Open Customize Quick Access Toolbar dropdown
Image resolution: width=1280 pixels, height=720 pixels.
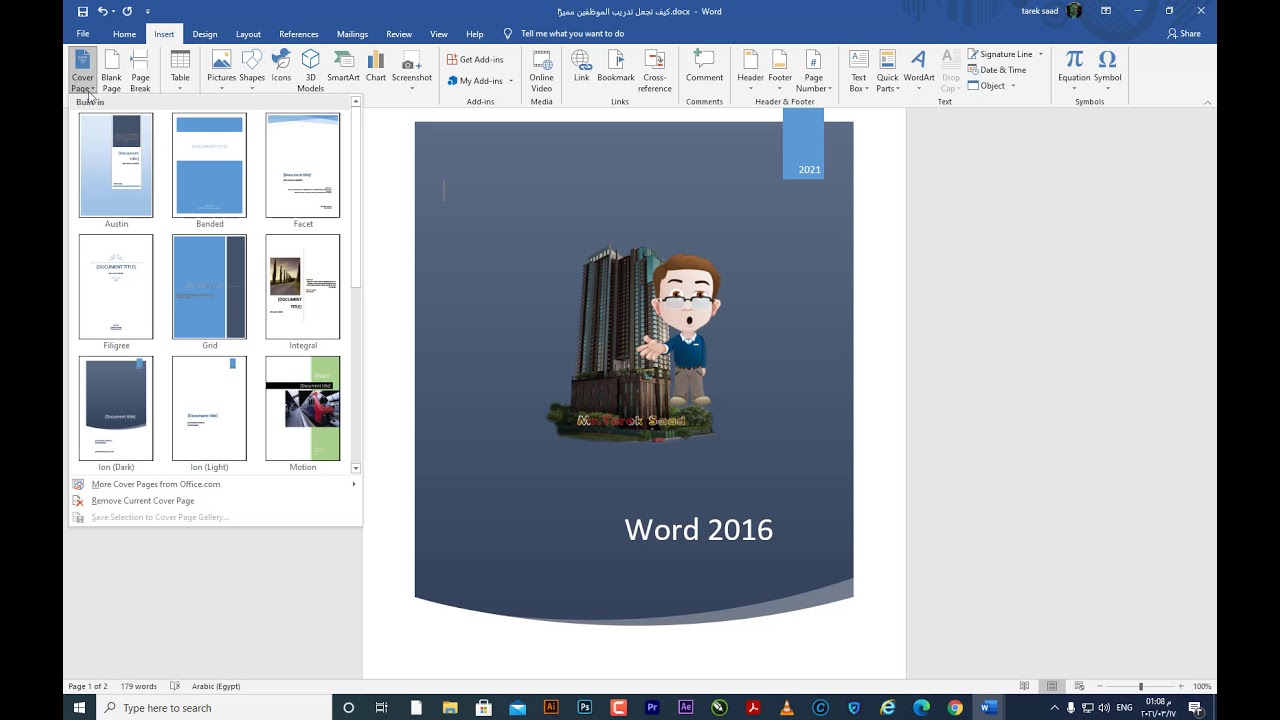click(x=148, y=12)
